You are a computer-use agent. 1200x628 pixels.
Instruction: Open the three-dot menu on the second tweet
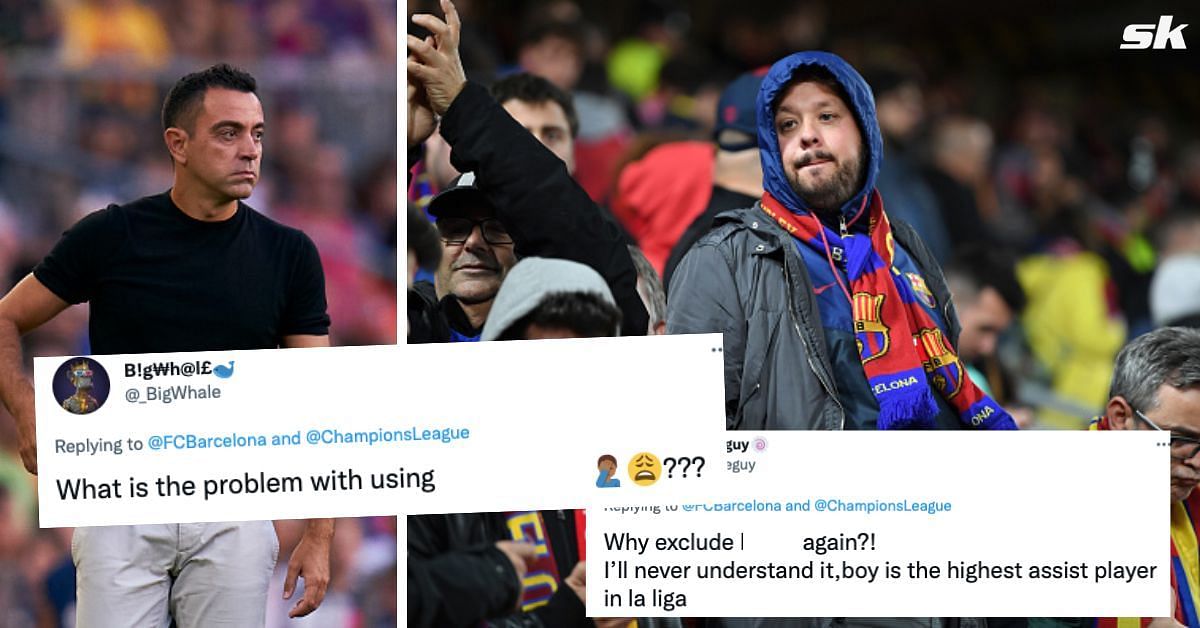coord(1164,445)
